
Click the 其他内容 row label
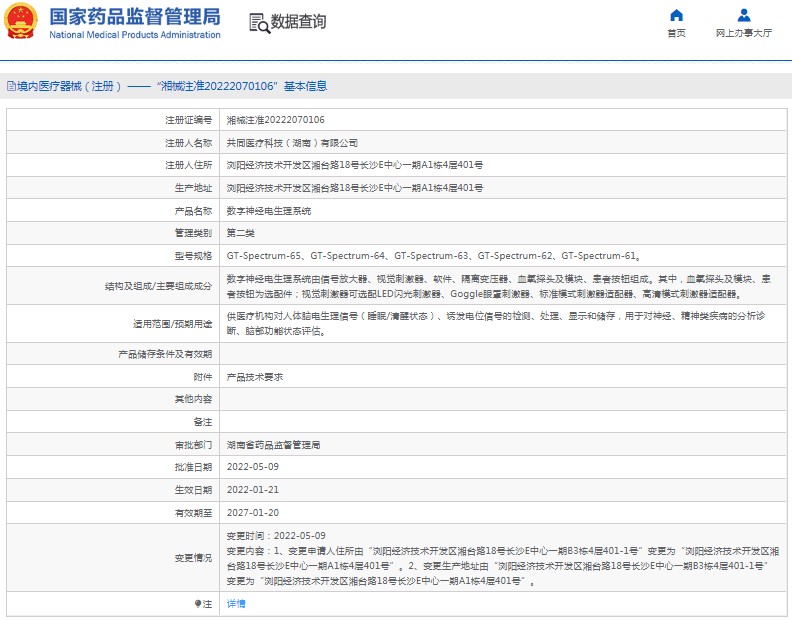[193, 399]
